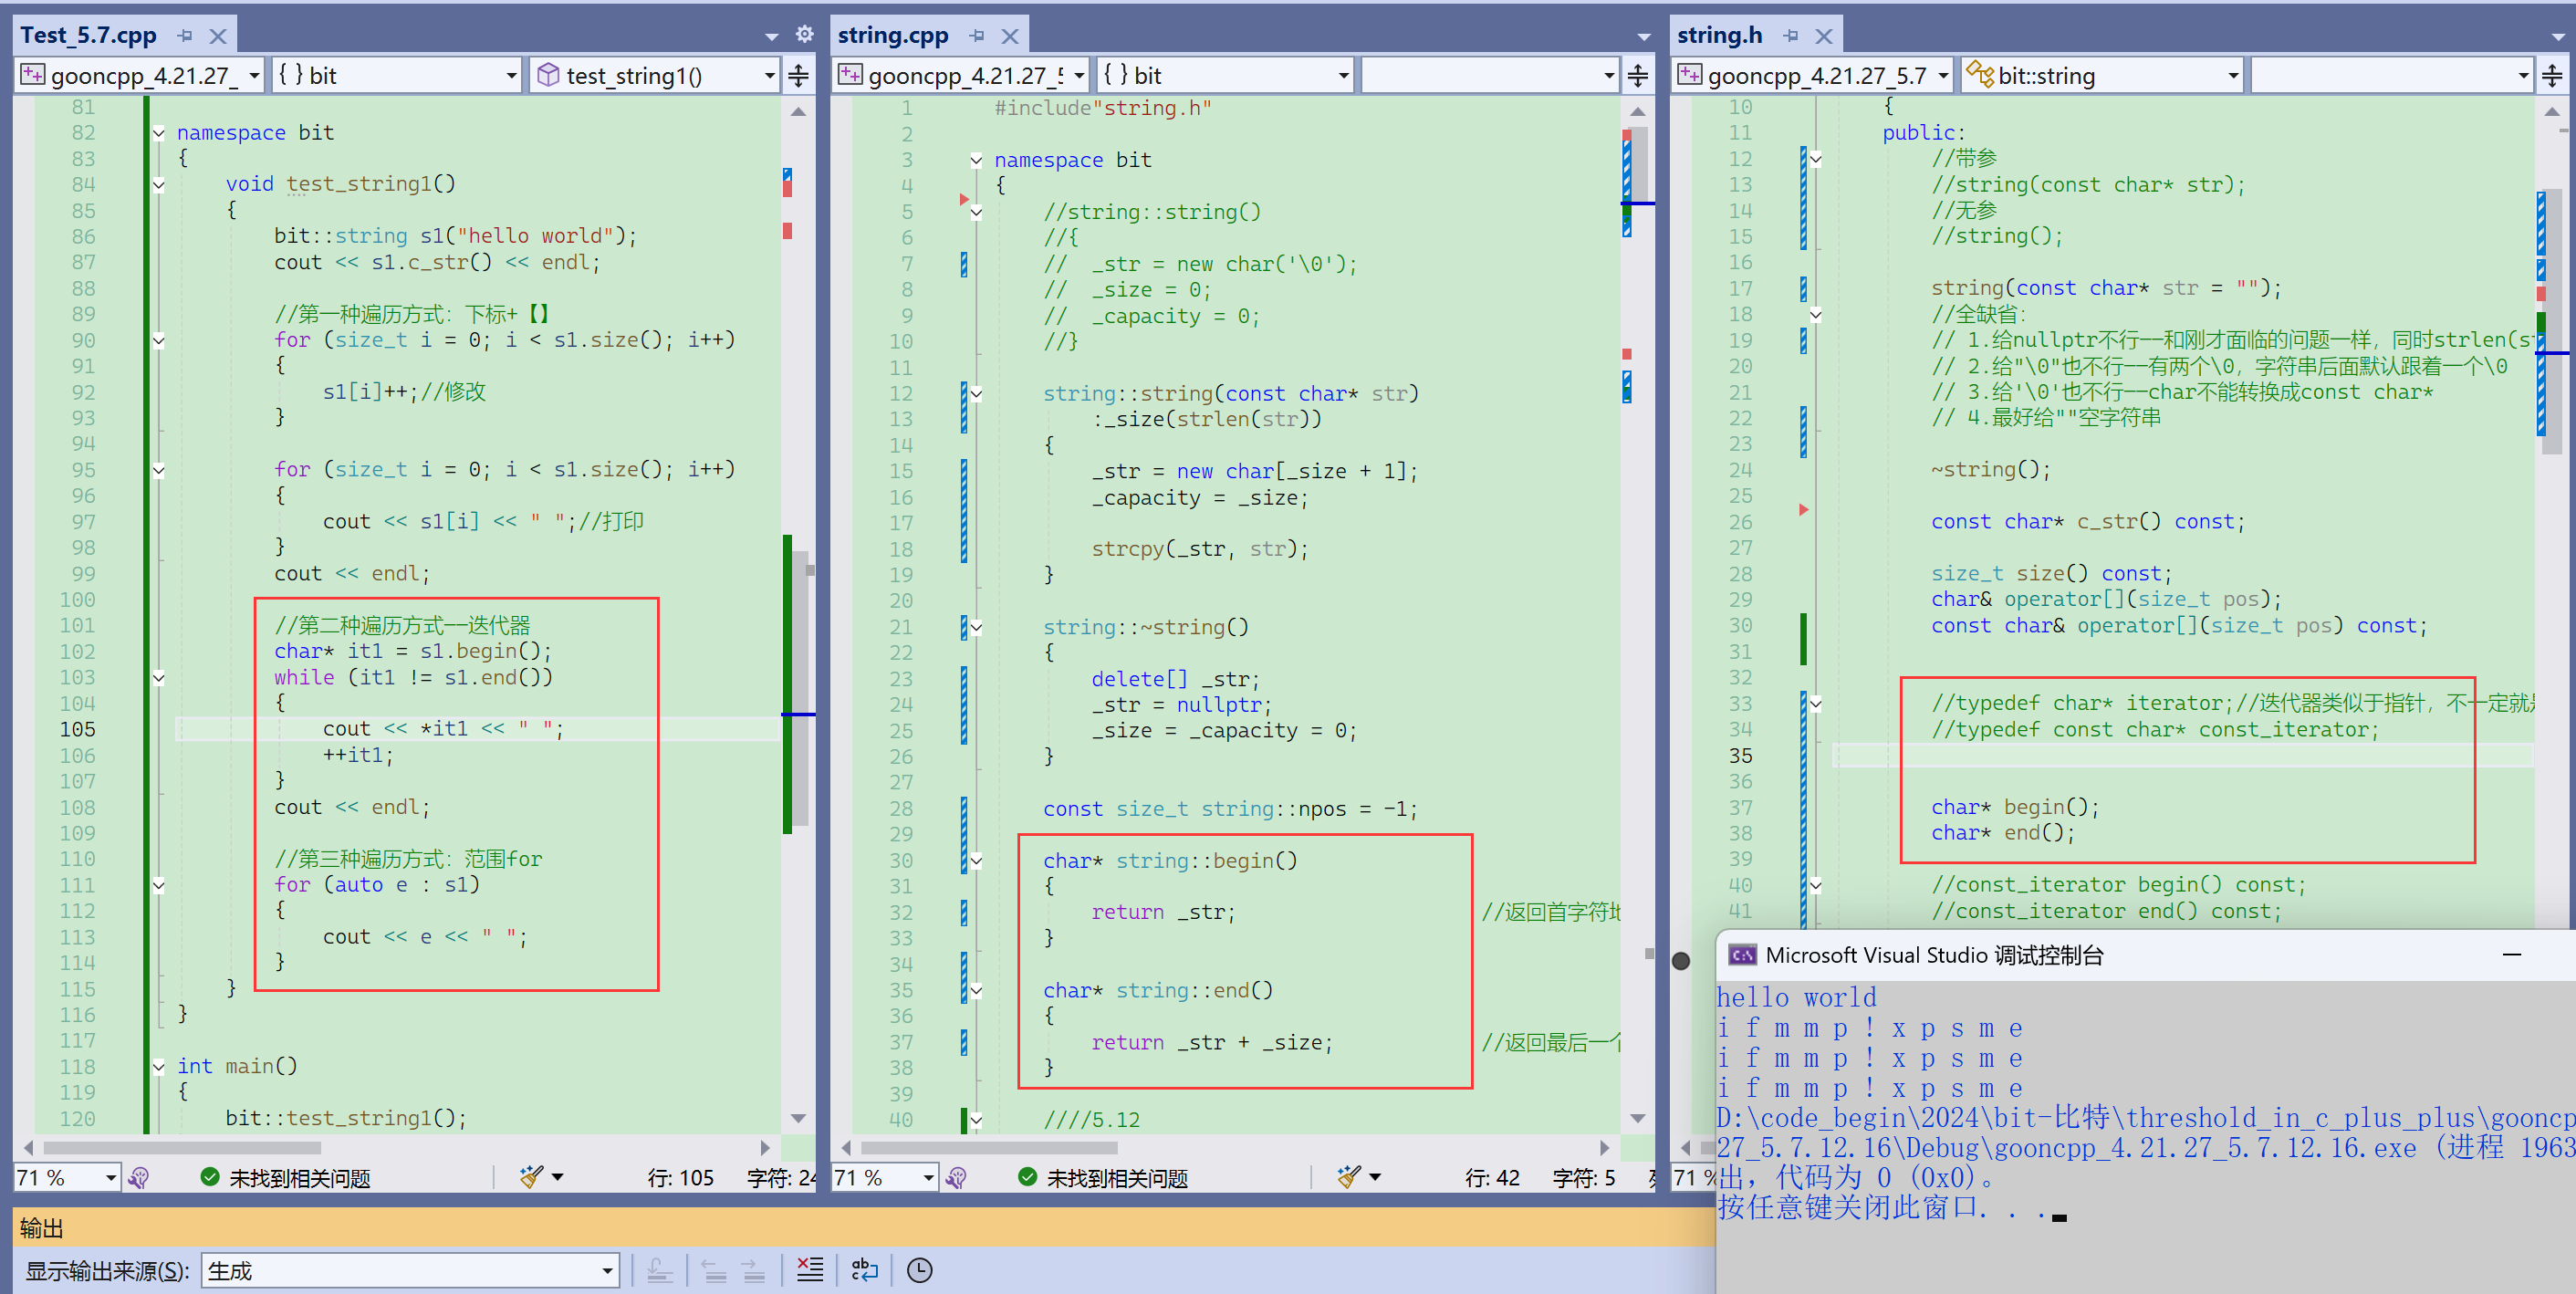Close the Test_5.7.cpp tab

(218, 36)
